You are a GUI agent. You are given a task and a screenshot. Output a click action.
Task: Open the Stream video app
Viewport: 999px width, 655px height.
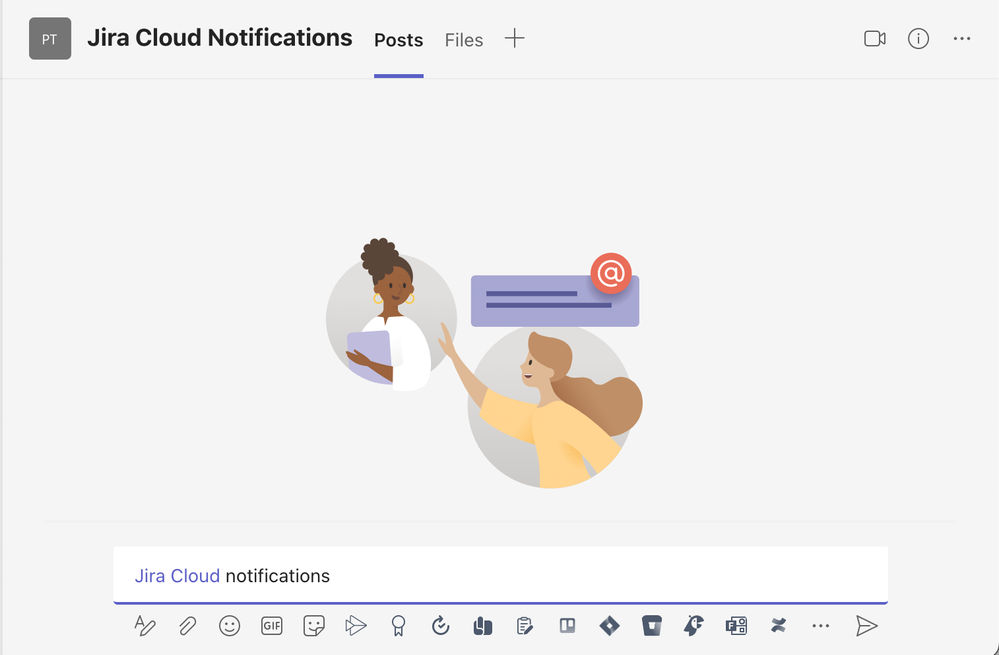pos(356,625)
